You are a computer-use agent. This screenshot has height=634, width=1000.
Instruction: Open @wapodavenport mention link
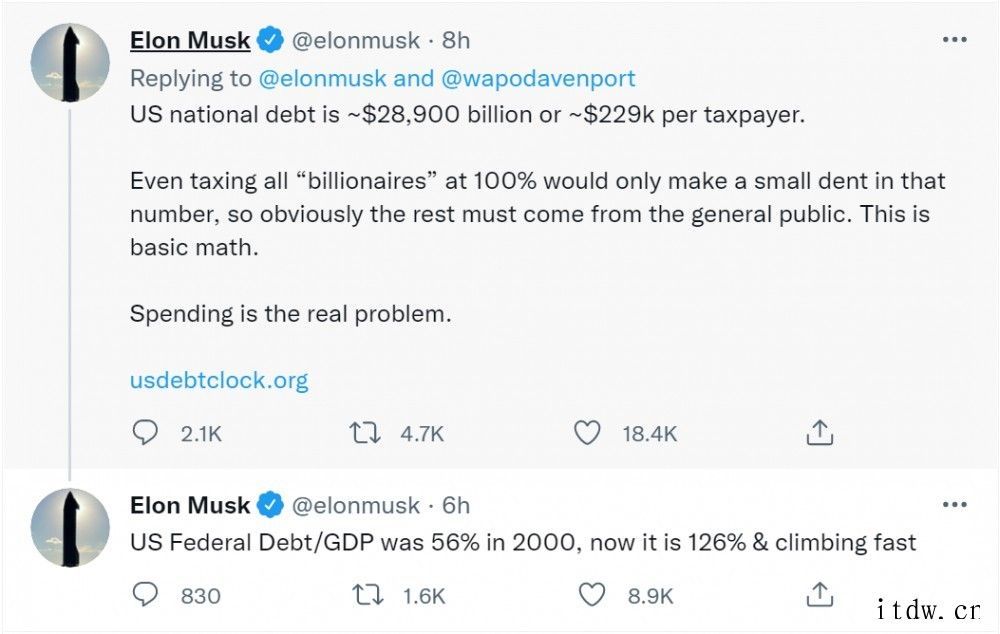[x=538, y=78]
